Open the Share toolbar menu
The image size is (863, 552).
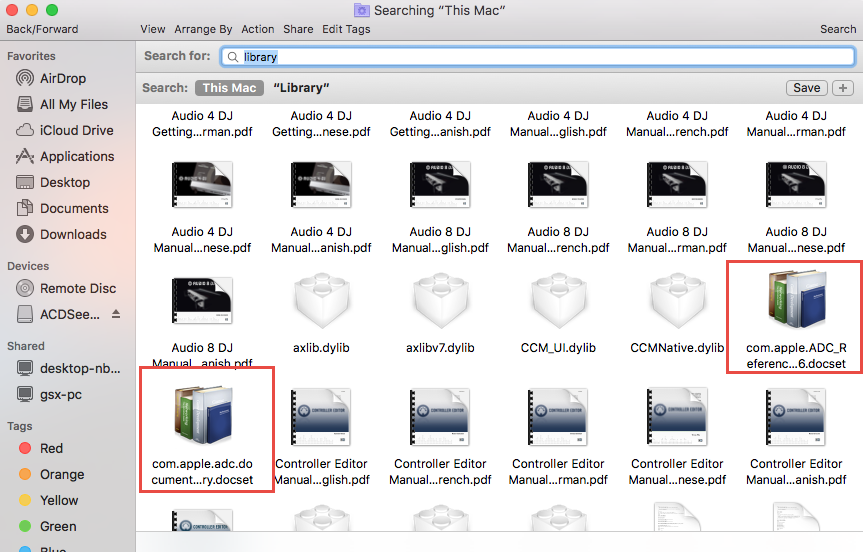click(298, 29)
